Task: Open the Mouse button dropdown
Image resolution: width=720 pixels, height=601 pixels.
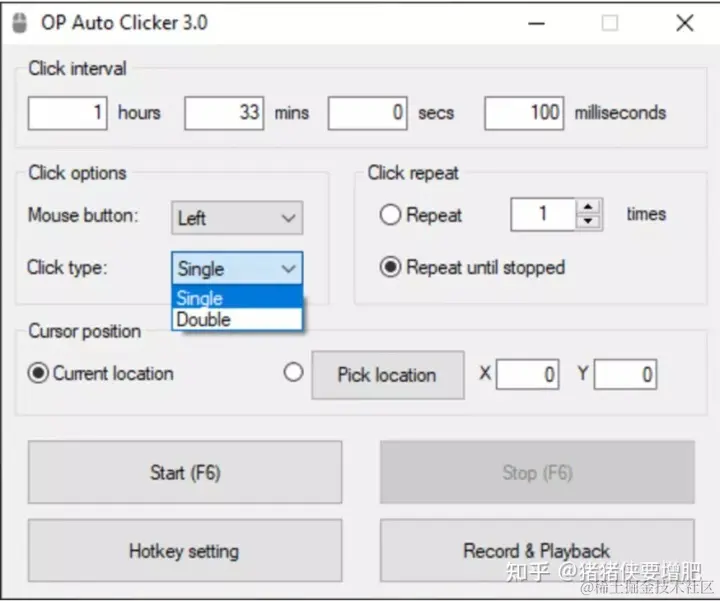Action: click(x=237, y=218)
